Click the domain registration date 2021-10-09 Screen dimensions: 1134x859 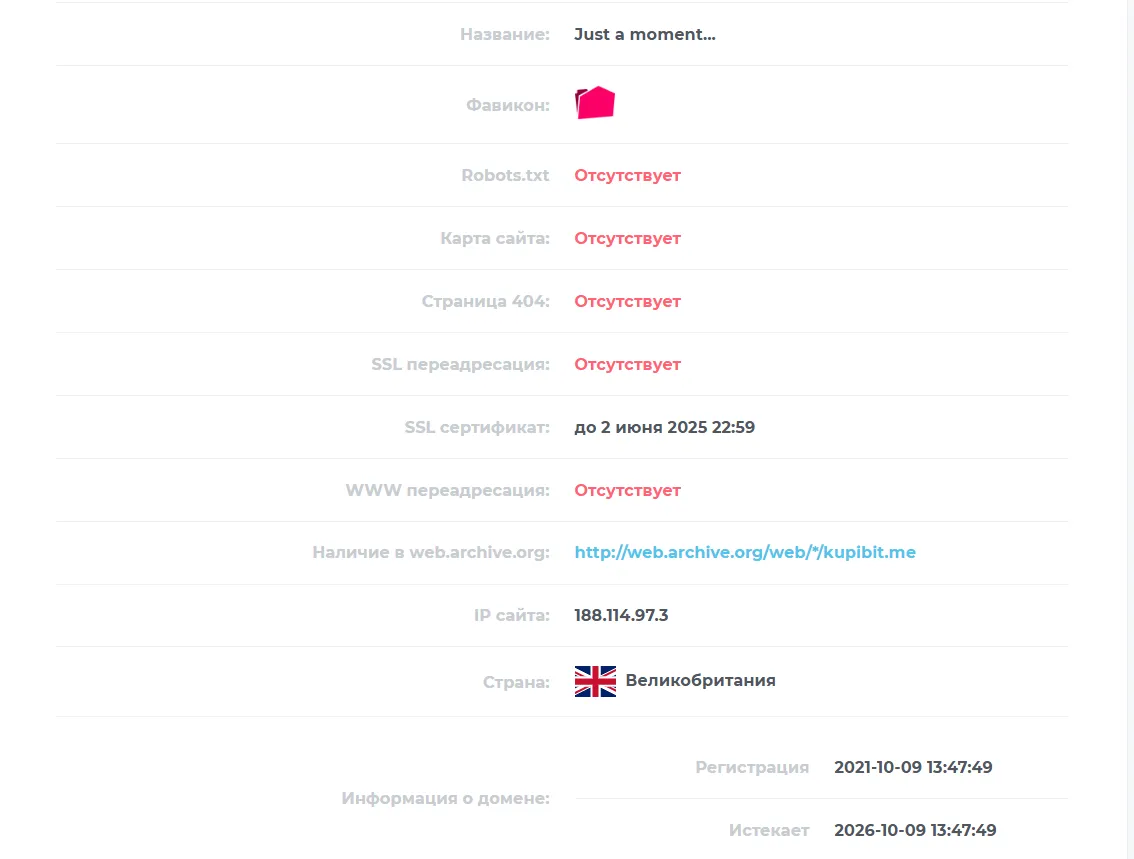913,767
